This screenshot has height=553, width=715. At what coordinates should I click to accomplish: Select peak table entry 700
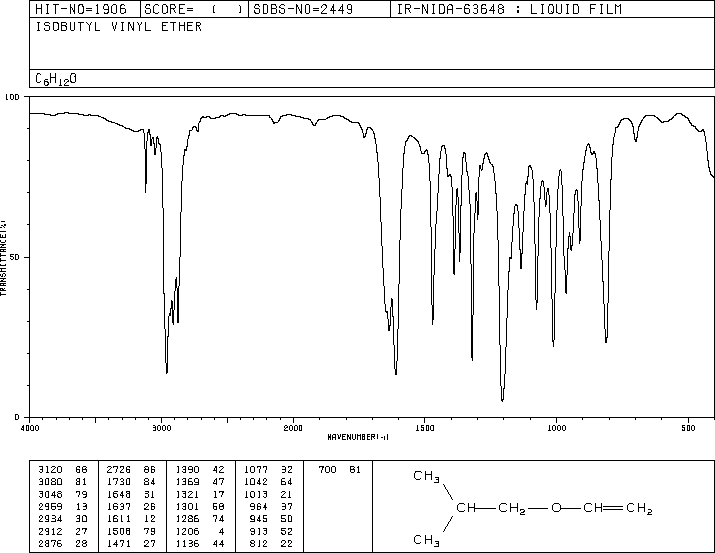point(327,470)
